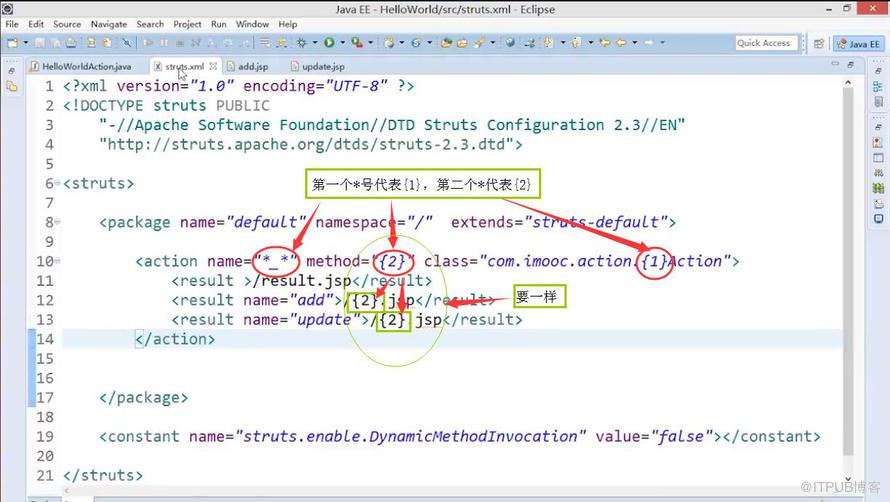The height and width of the screenshot is (502, 890).
Task: Restore the top right minimized view stack
Action: tap(878, 71)
